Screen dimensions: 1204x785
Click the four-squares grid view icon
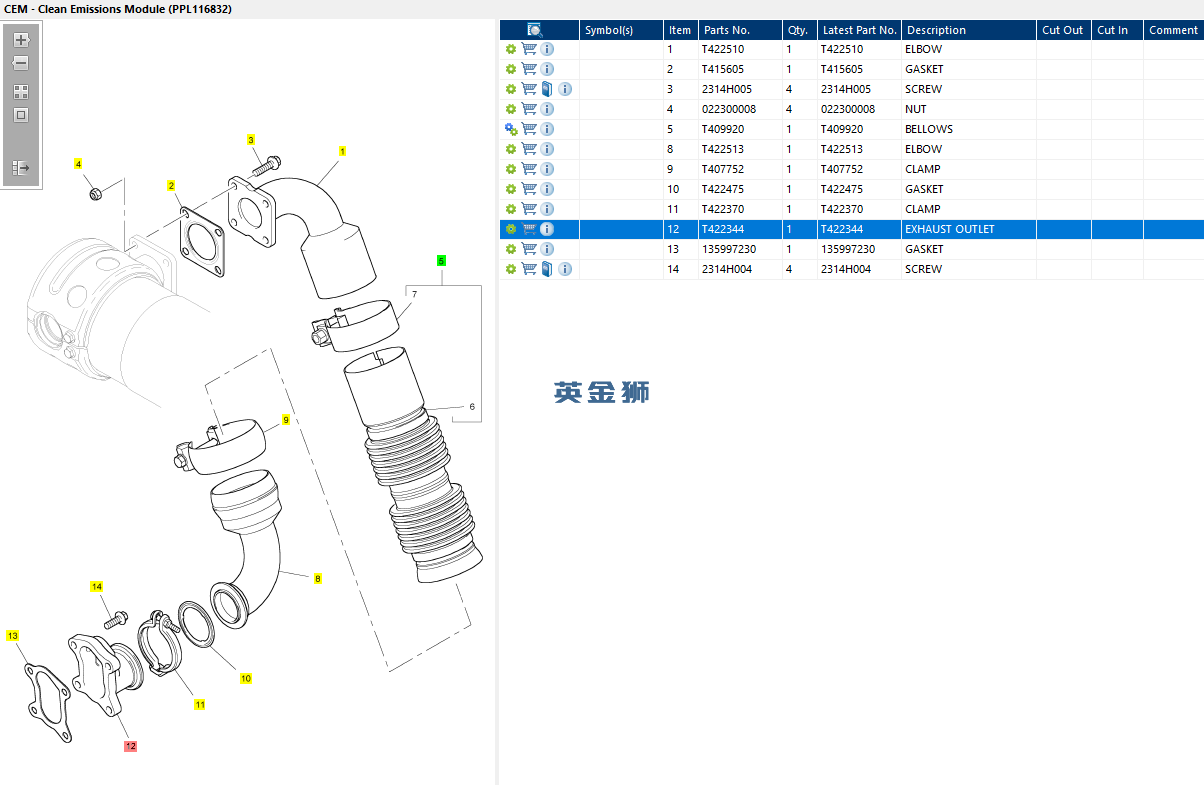pos(21,91)
